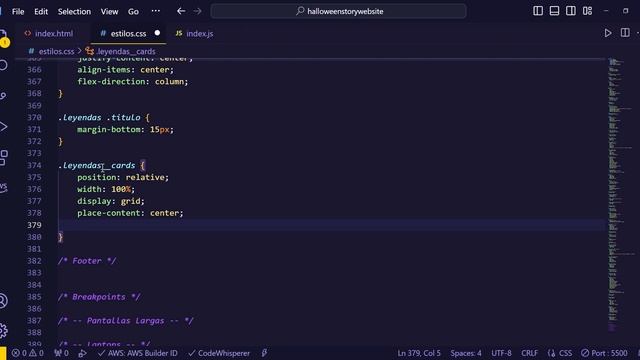Click the ports forwarded status item

(61, 353)
